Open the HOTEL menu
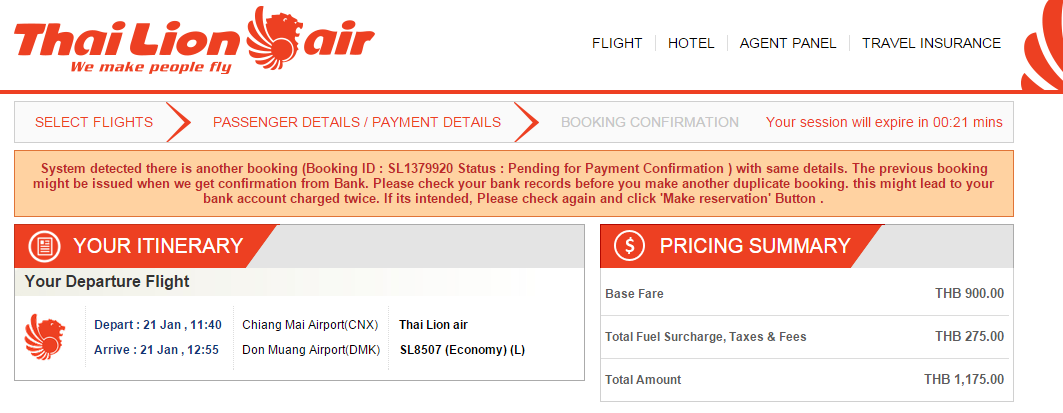 [691, 43]
